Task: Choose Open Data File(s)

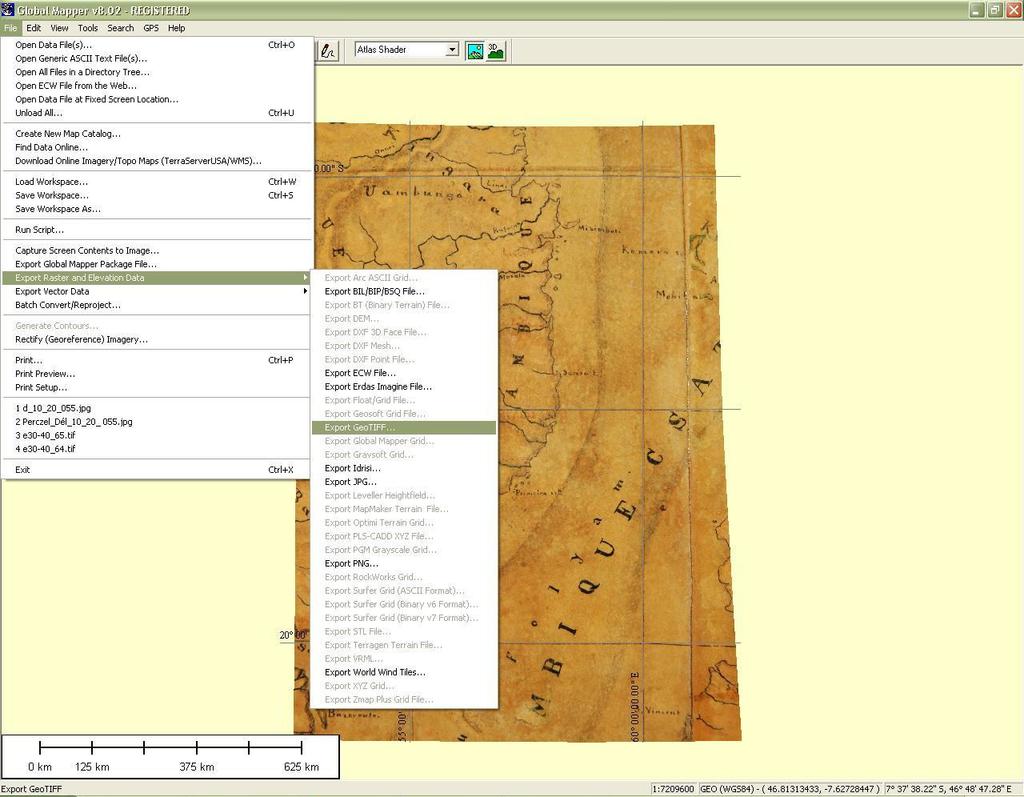Action: point(156,45)
